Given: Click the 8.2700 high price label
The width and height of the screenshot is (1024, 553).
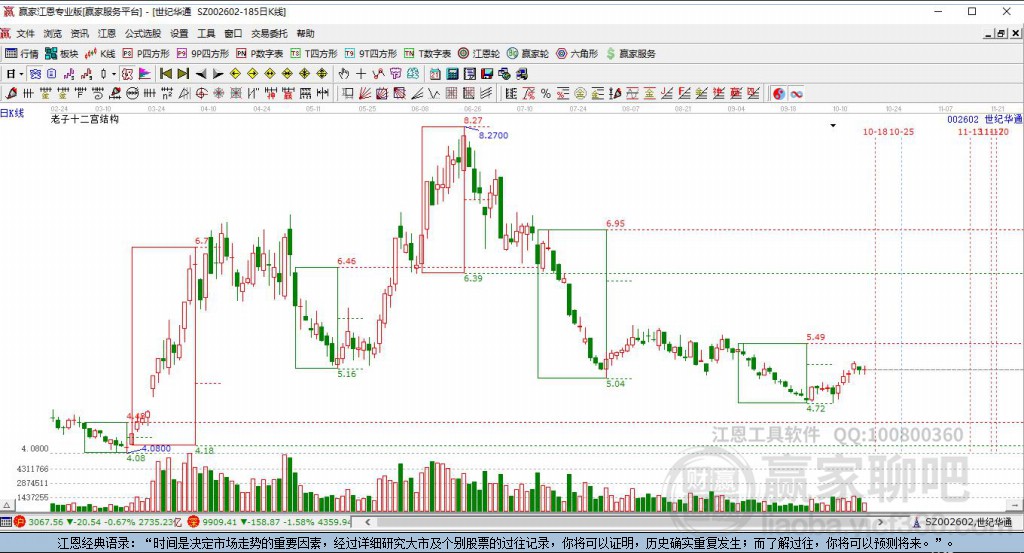Looking at the screenshot, I should point(493,135).
